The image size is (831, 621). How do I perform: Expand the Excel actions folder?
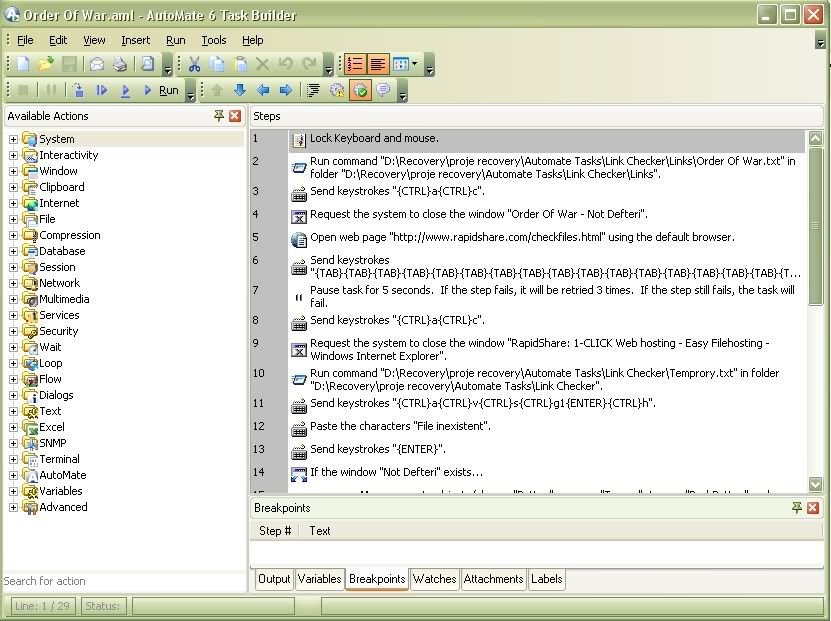[x=13, y=427]
